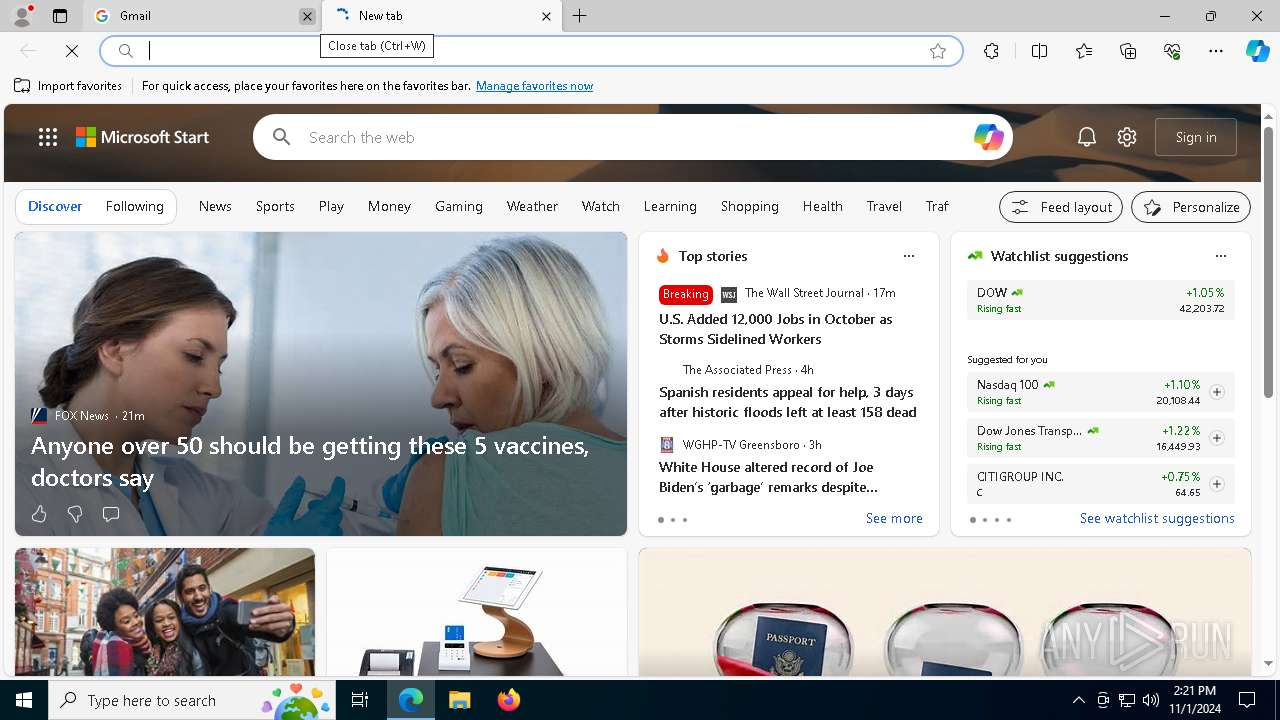The width and height of the screenshot is (1280, 720).
Task: Open the U.S. Added 12,000 Jobs story
Action: click(776, 329)
